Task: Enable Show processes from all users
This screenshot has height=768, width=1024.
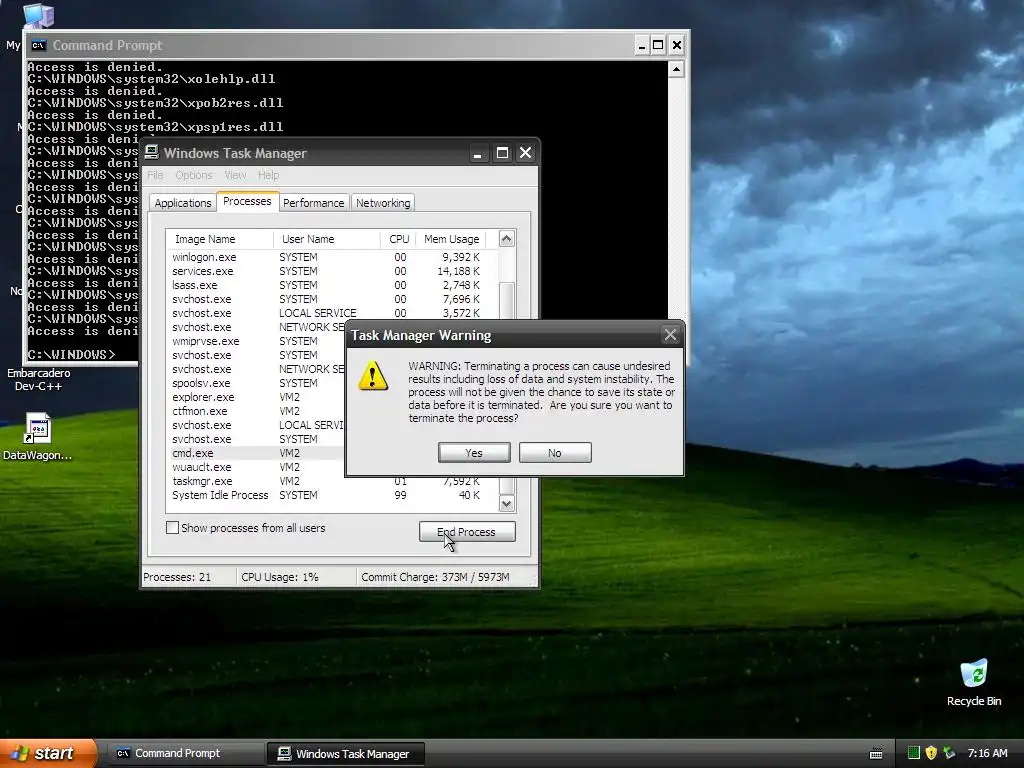Action: 172,528
